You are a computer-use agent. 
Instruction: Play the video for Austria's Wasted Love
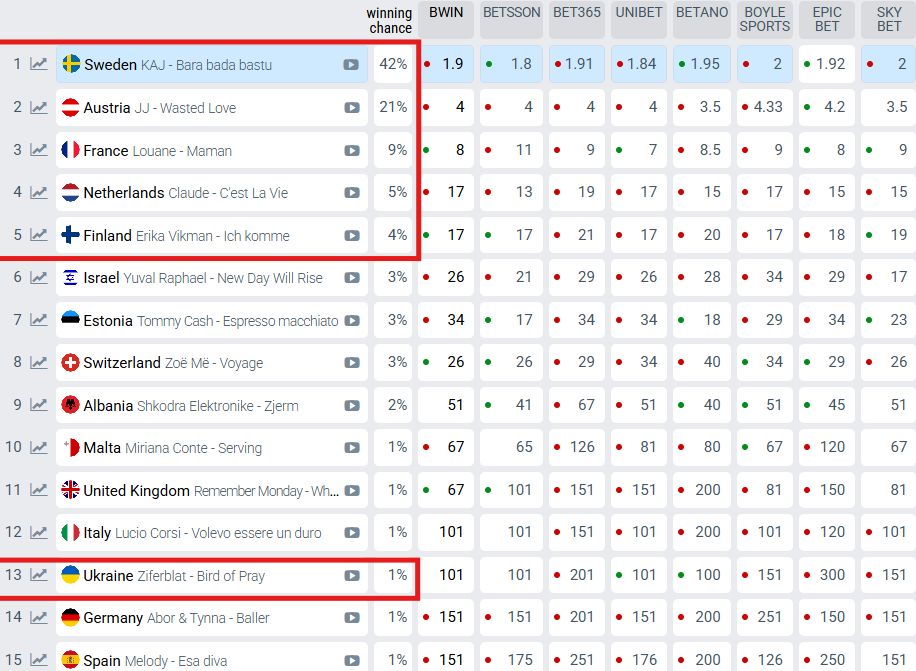[352, 108]
